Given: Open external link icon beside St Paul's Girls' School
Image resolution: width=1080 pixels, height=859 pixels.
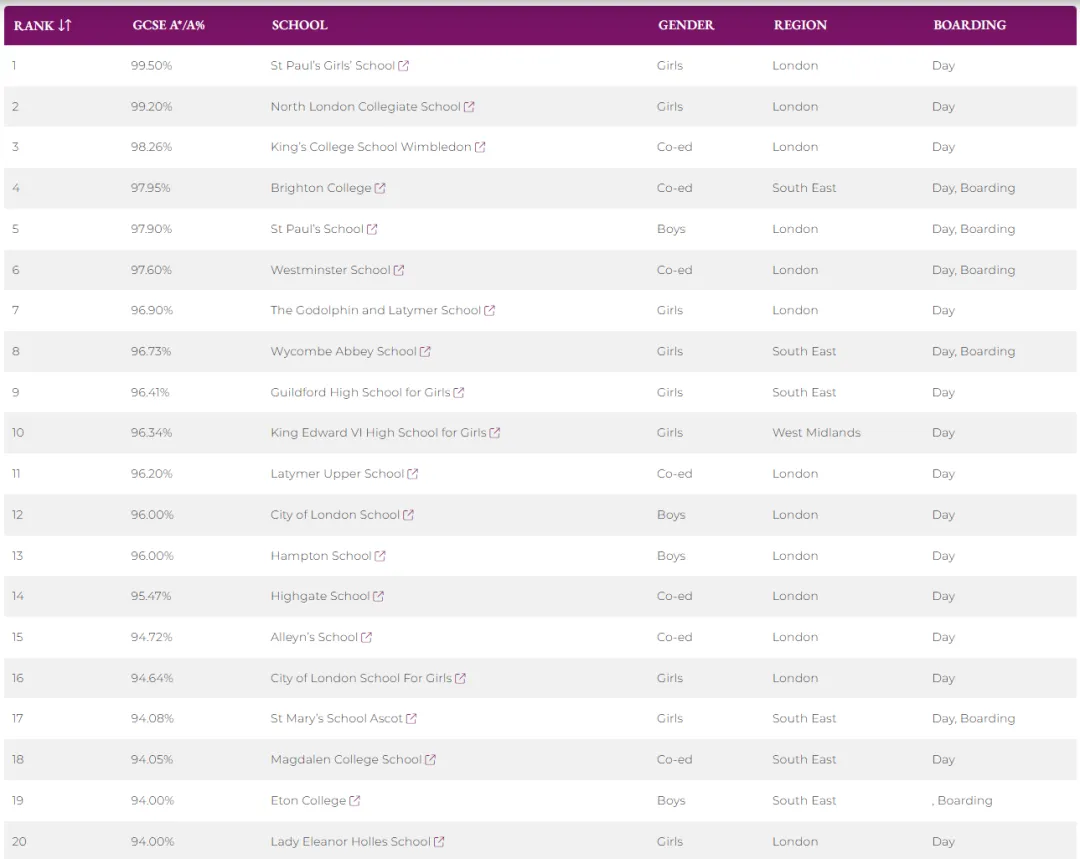Looking at the screenshot, I should [404, 65].
